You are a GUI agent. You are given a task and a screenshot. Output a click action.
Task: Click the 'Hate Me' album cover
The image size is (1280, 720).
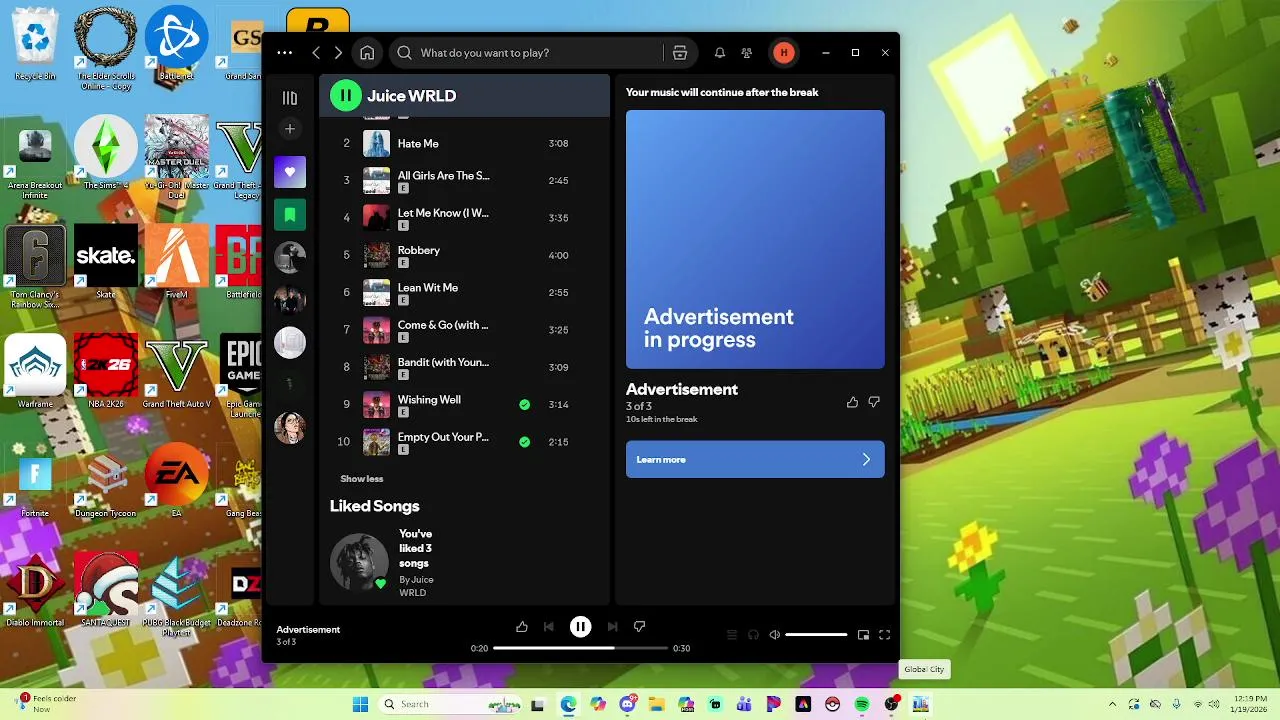(376, 144)
